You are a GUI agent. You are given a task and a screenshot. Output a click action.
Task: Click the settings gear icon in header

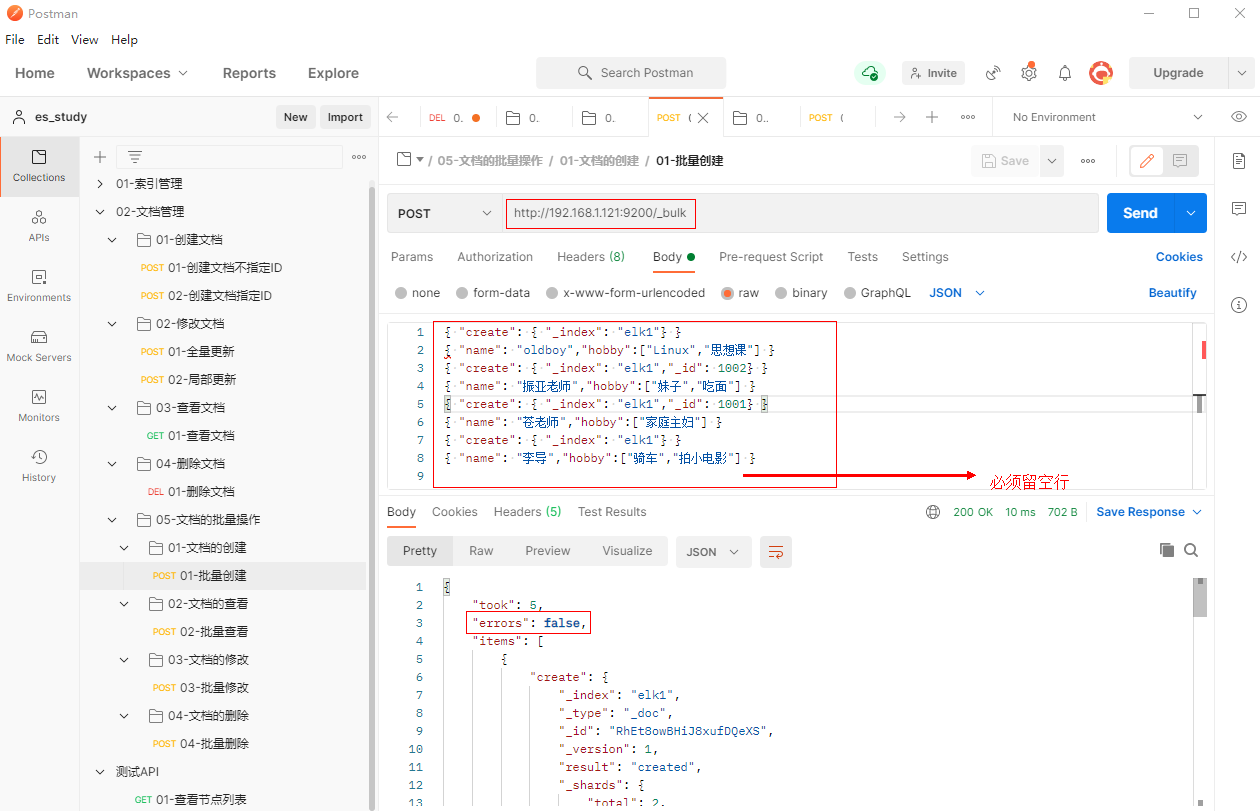[x=1029, y=73]
